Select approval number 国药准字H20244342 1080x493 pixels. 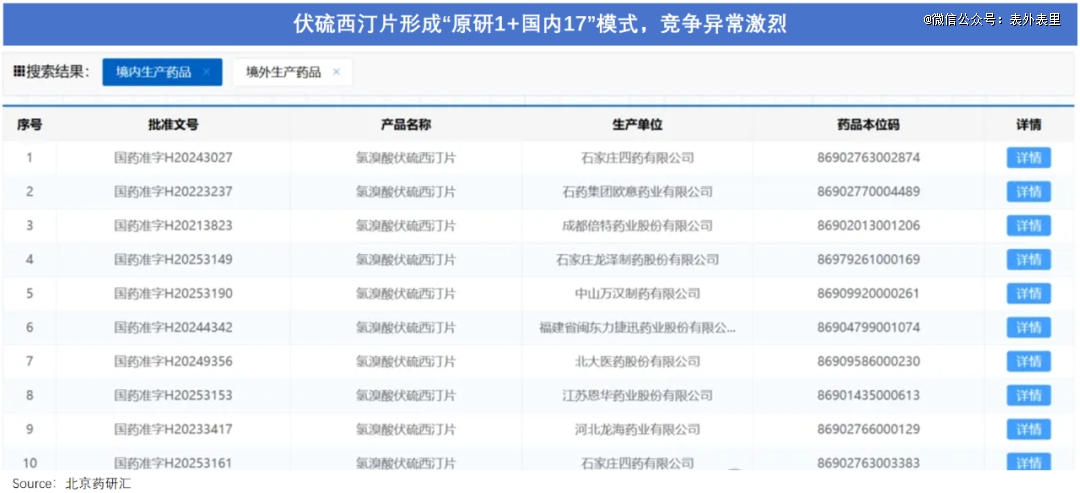tap(173, 328)
